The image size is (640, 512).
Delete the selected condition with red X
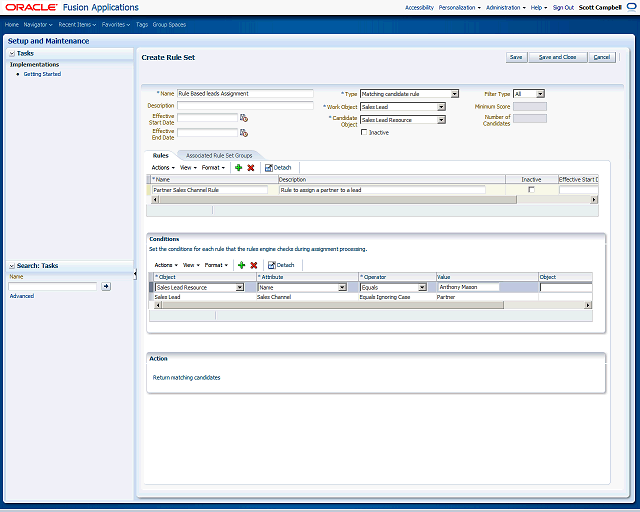pos(253,265)
